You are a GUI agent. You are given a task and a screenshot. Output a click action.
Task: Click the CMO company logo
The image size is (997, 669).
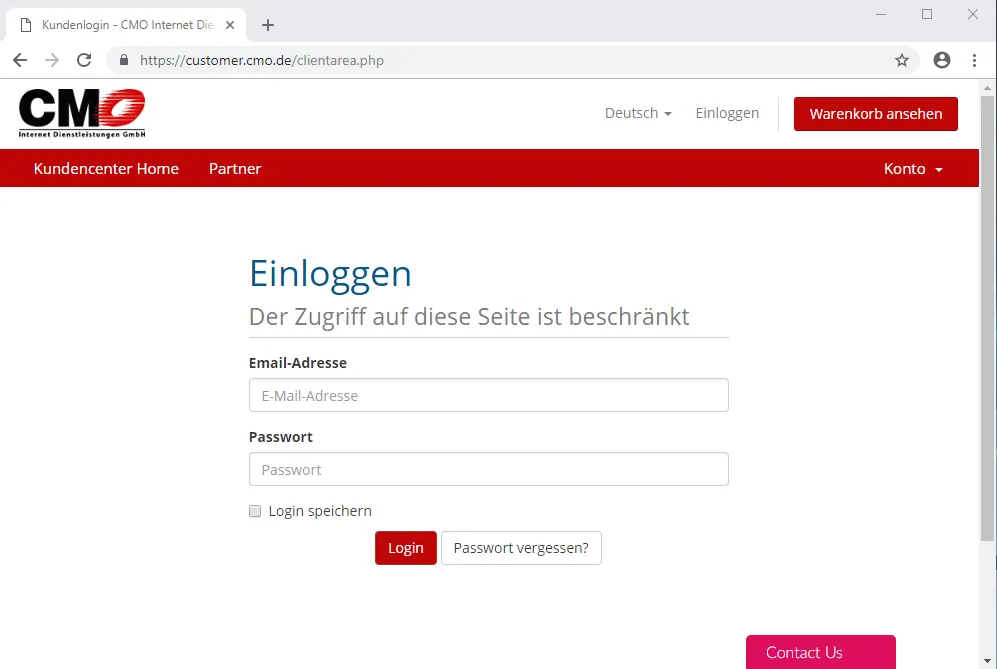[82, 113]
